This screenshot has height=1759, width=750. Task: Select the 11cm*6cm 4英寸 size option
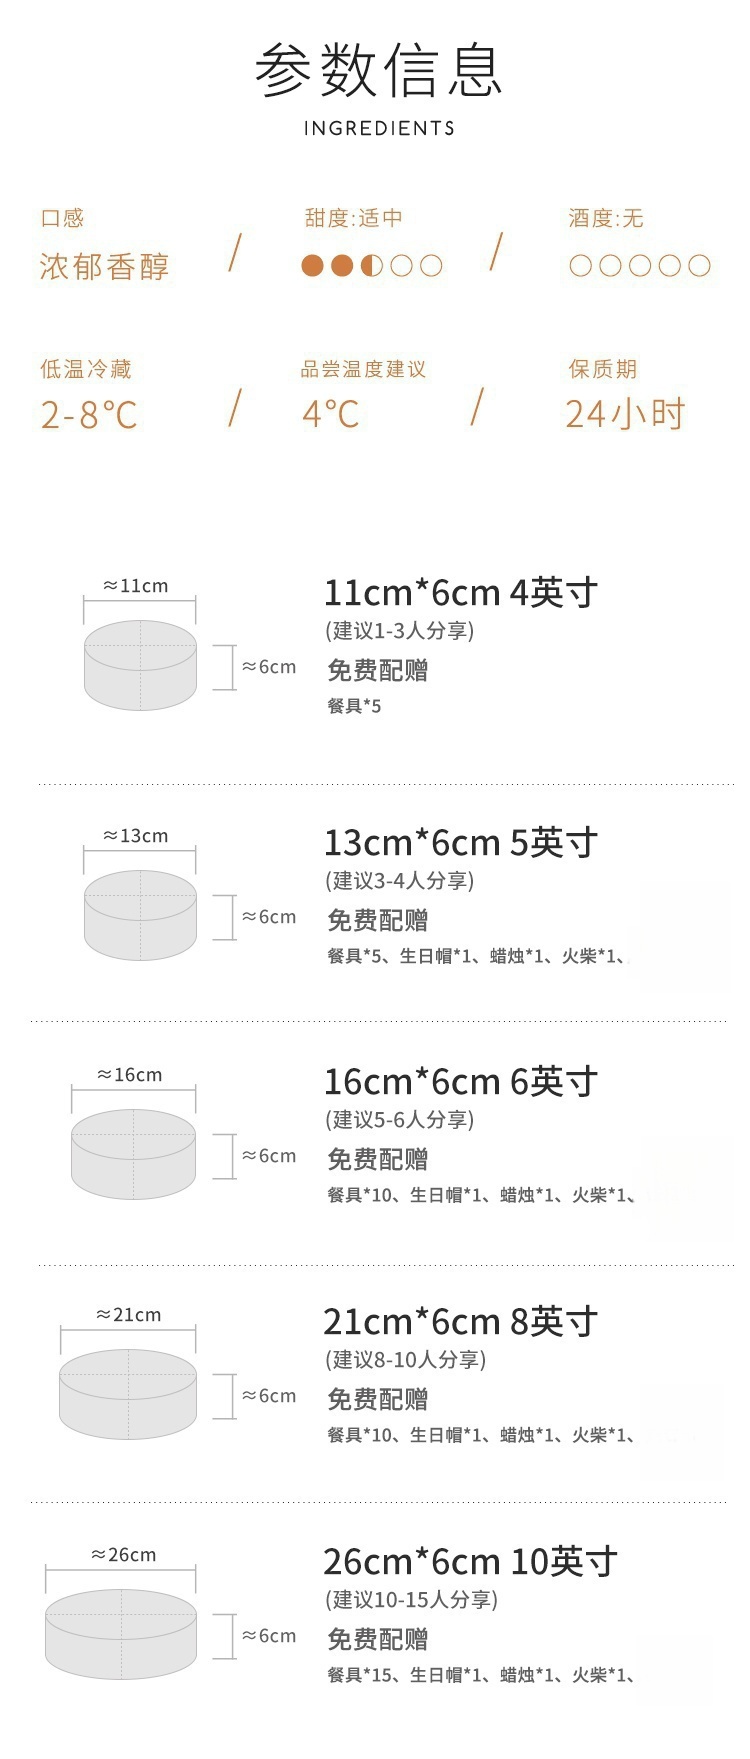coord(460,593)
